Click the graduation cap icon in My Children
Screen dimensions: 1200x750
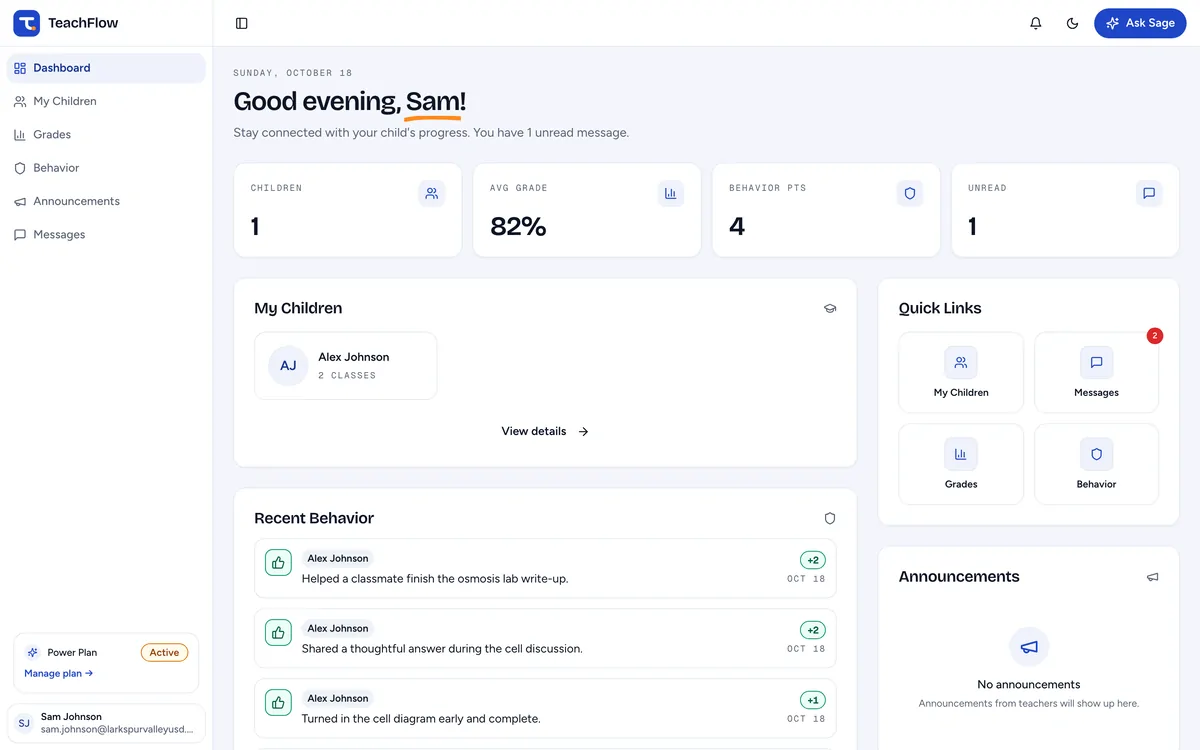point(829,308)
